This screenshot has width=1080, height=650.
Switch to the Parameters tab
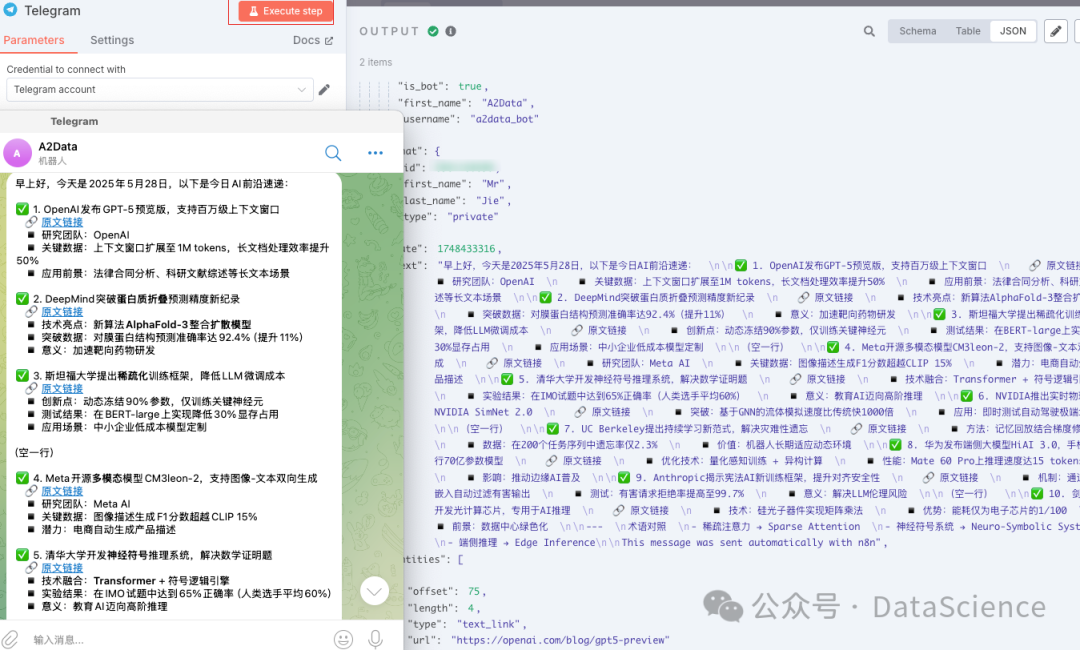coord(34,40)
